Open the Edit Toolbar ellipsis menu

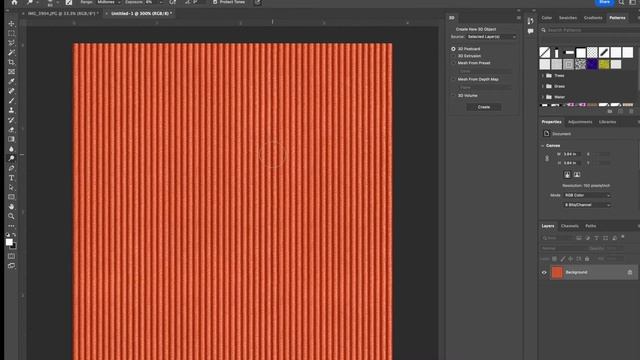tap(11, 226)
